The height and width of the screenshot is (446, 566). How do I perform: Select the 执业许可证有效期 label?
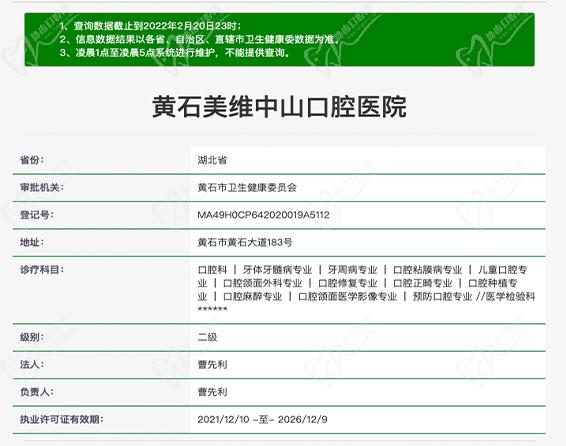pyautogui.click(x=61, y=419)
